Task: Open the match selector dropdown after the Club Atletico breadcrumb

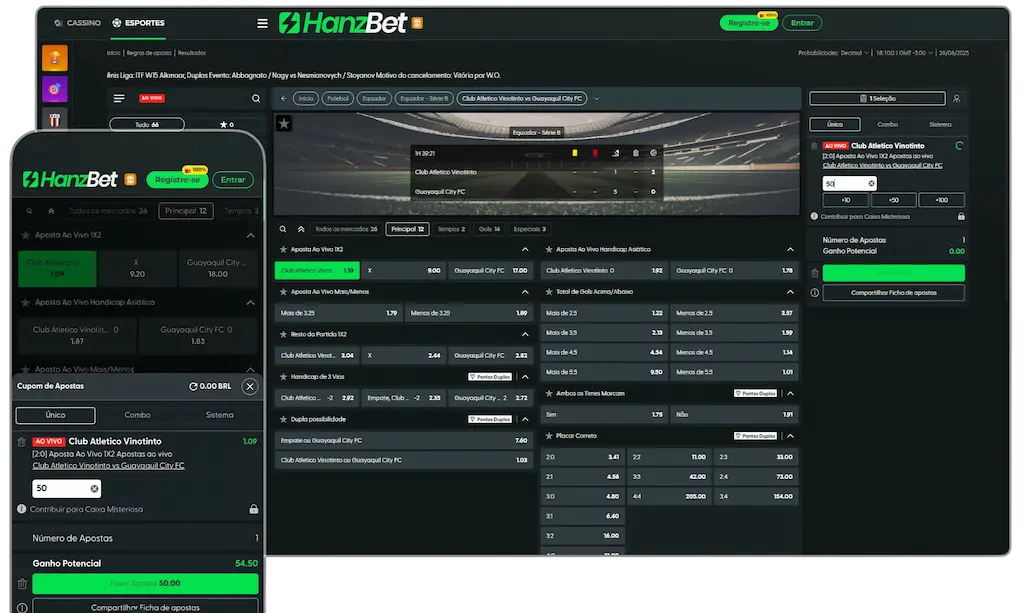Action: click(596, 99)
